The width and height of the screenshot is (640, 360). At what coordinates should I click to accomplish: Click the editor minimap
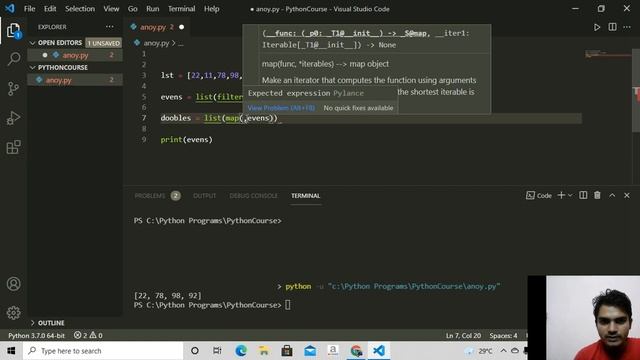(x=608, y=54)
